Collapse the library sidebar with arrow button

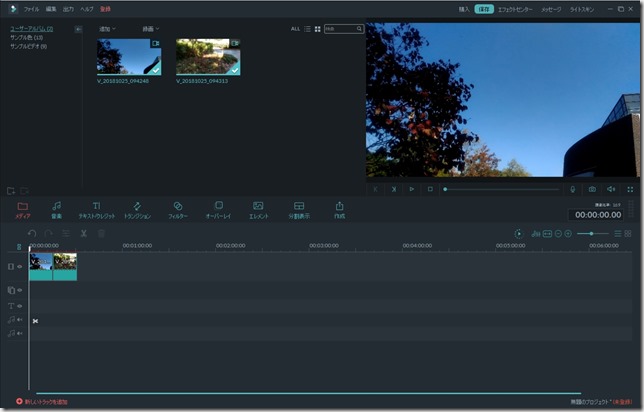pyautogui.click(x=78, y=29)
